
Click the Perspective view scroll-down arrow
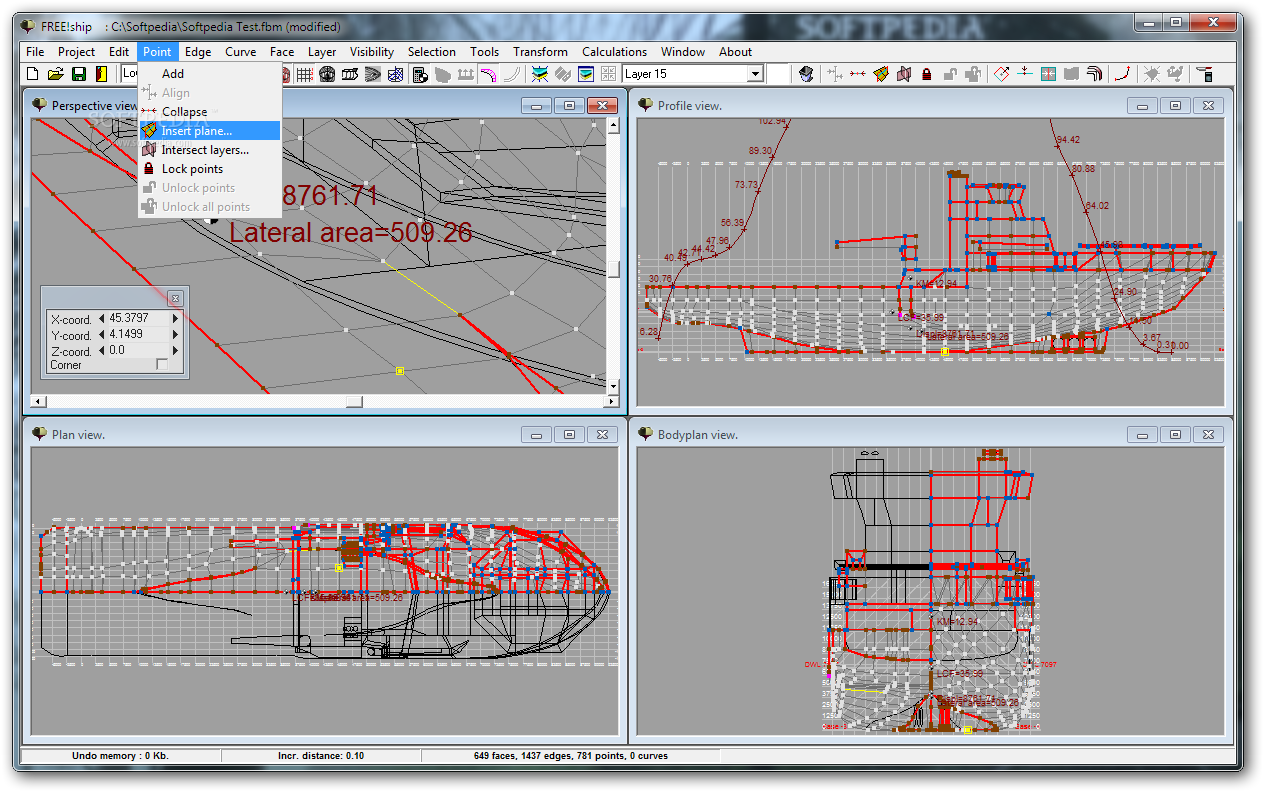point(614,385)
